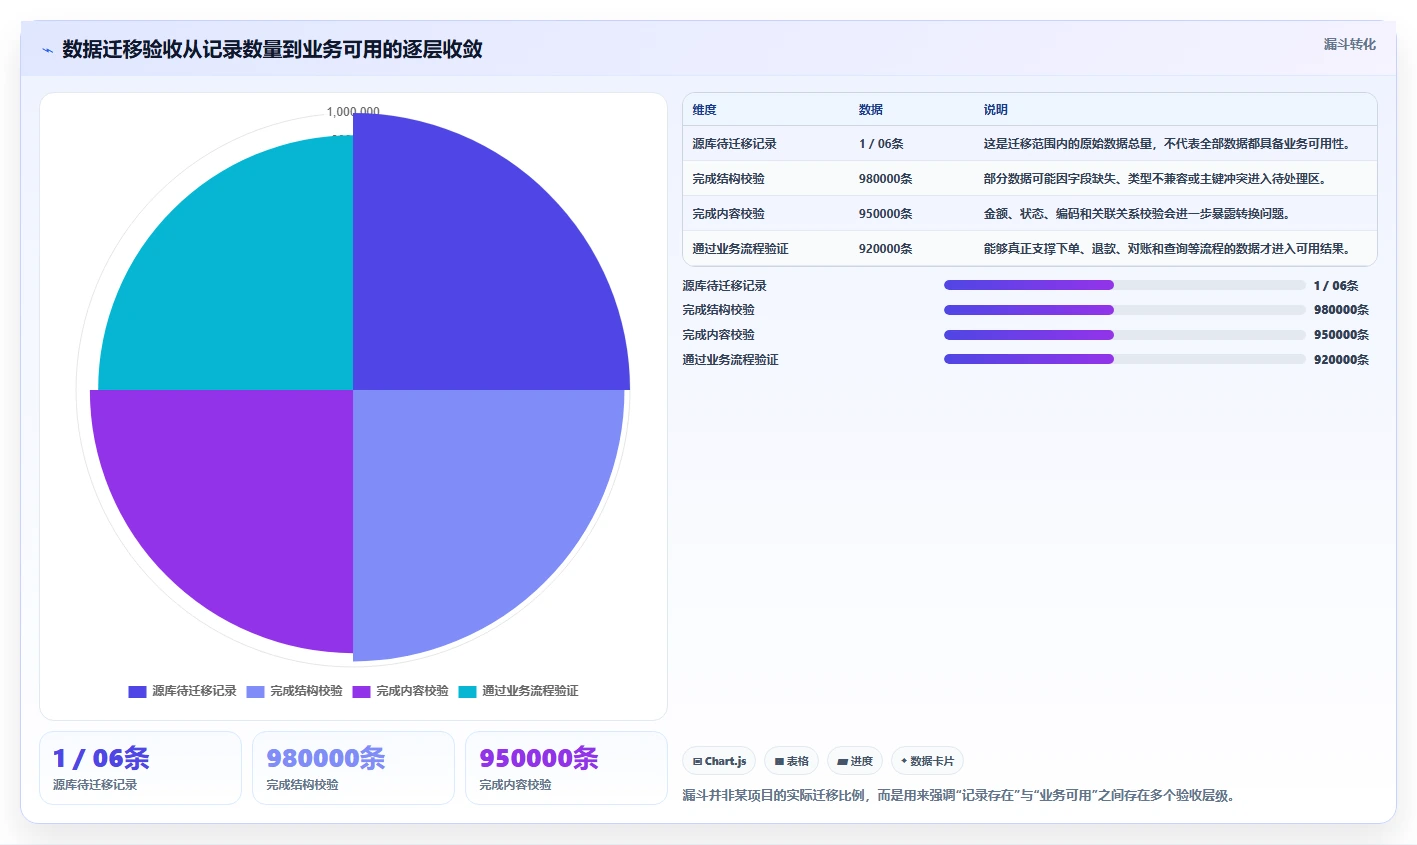Open the 1 / 06条 data card
The image size is (1417, 845).
[x=140, y=768]
